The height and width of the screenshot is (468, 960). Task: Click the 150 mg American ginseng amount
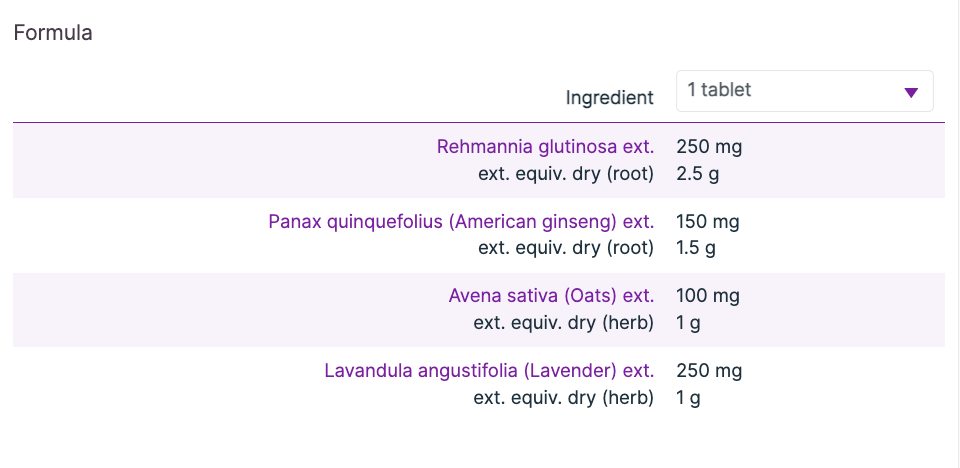708,221
